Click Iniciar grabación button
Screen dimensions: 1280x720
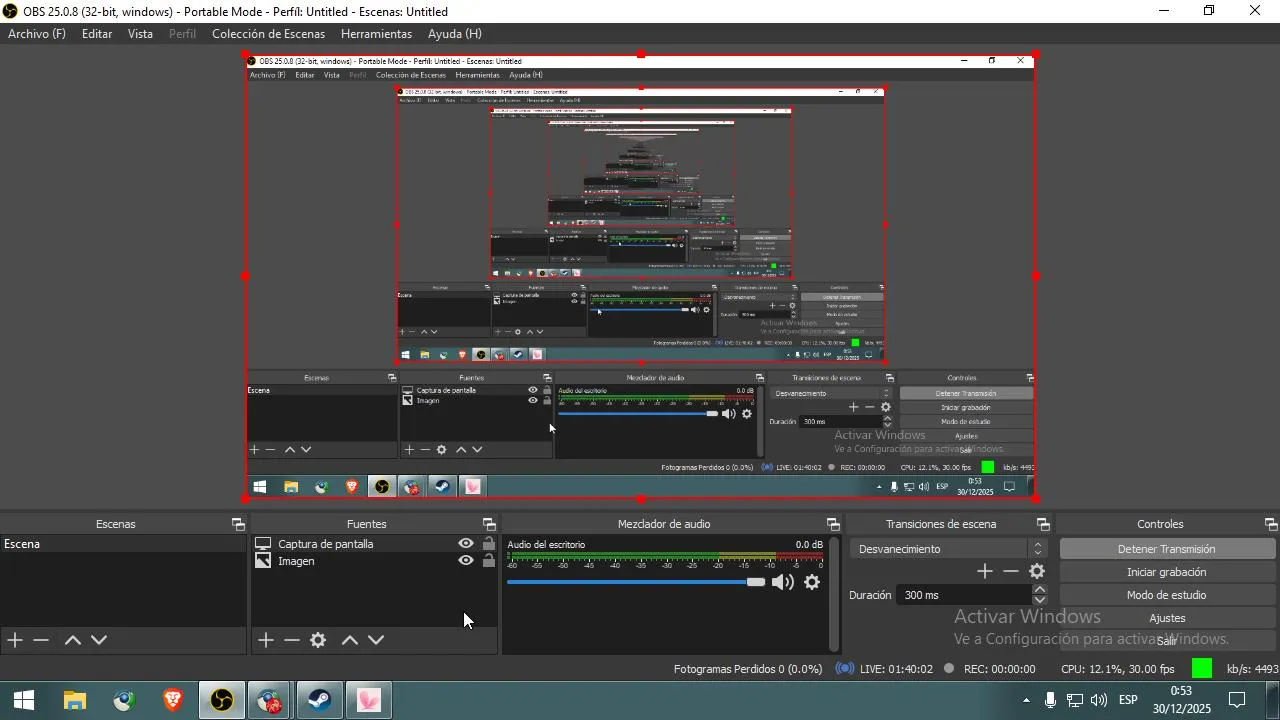[x=1167, y=572]
